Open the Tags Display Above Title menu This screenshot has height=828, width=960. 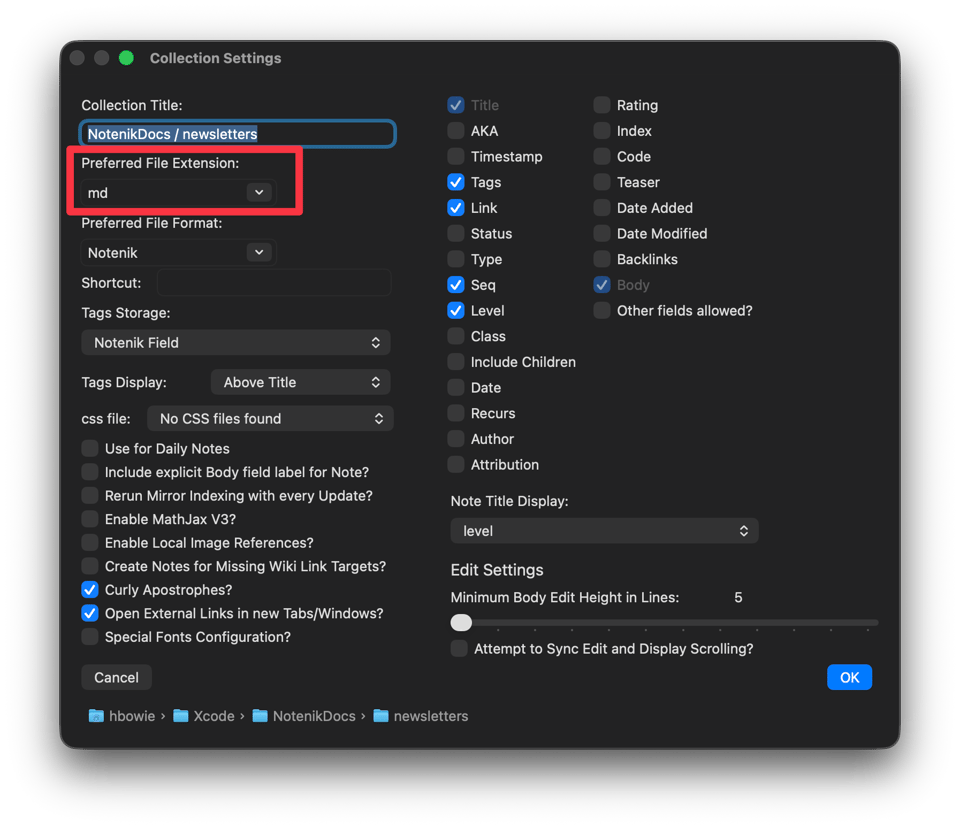[x=301, y=382]
